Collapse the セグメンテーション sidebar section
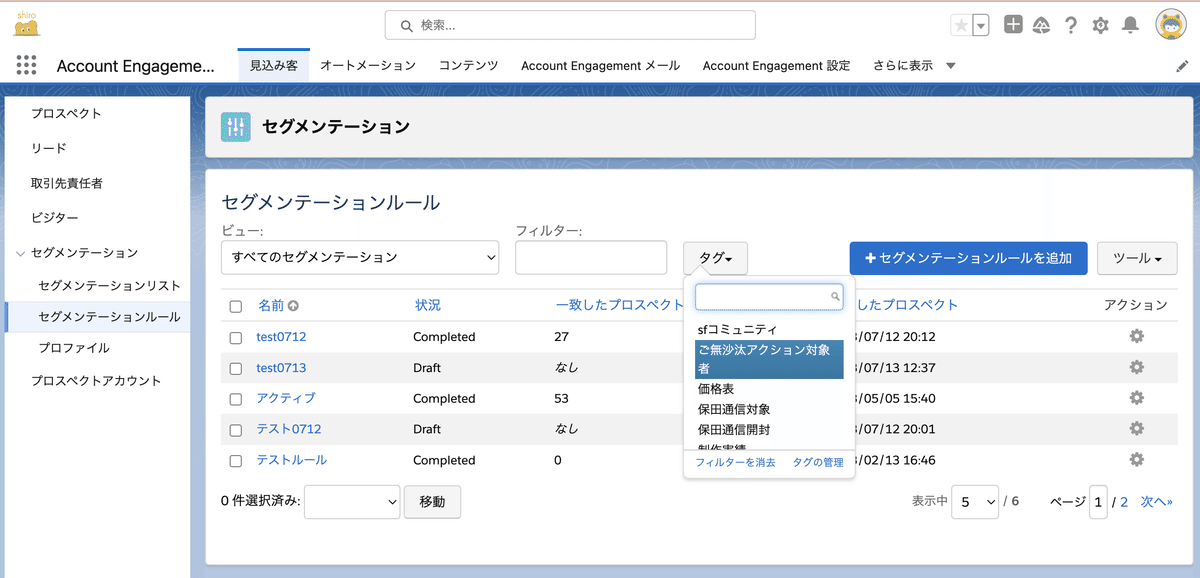Screen dimensions: 1200x578 tap(20, 253)
